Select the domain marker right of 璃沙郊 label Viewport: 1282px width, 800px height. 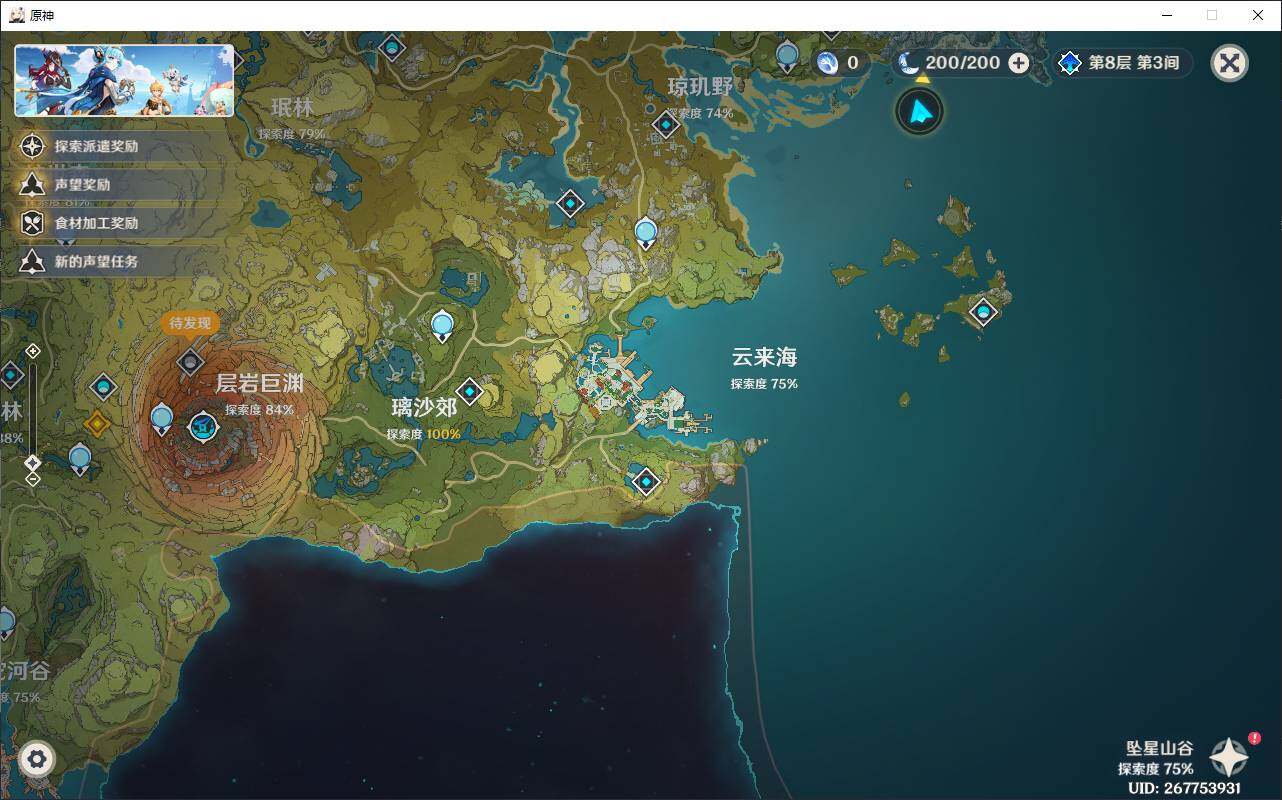pos(470,392)
